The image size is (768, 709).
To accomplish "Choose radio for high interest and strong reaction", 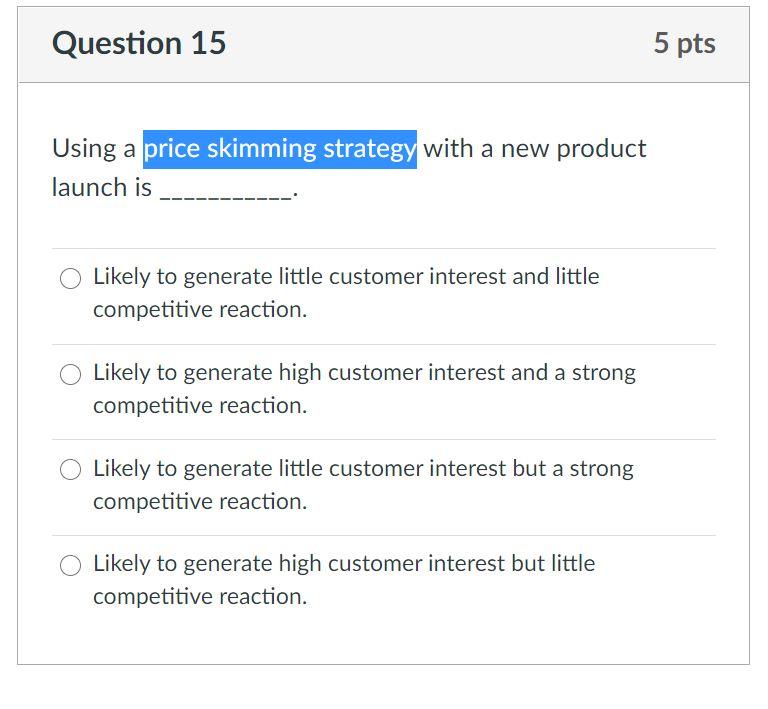I will tap(70, 374).
